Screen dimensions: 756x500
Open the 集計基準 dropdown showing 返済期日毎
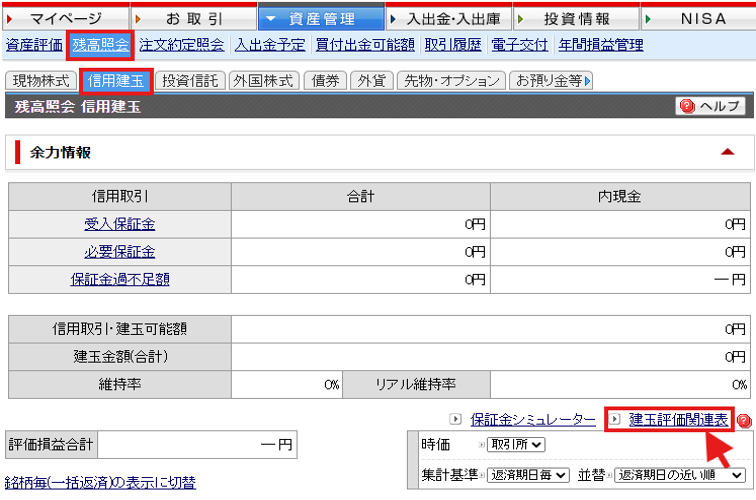point(528,475)
